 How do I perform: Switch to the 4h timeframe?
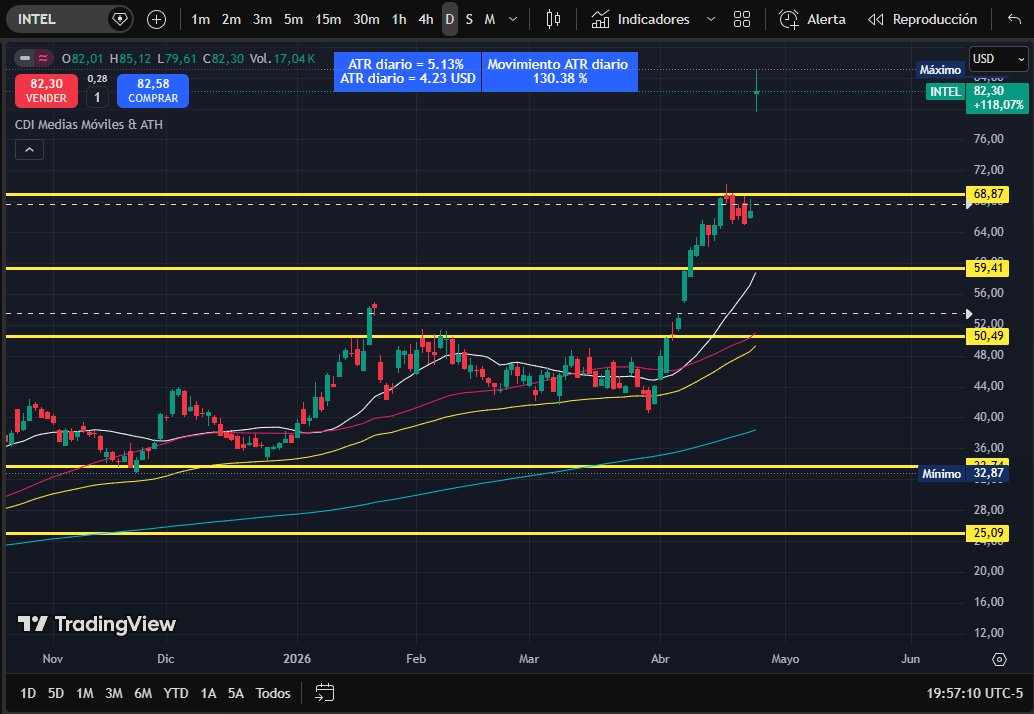point(425,20)
